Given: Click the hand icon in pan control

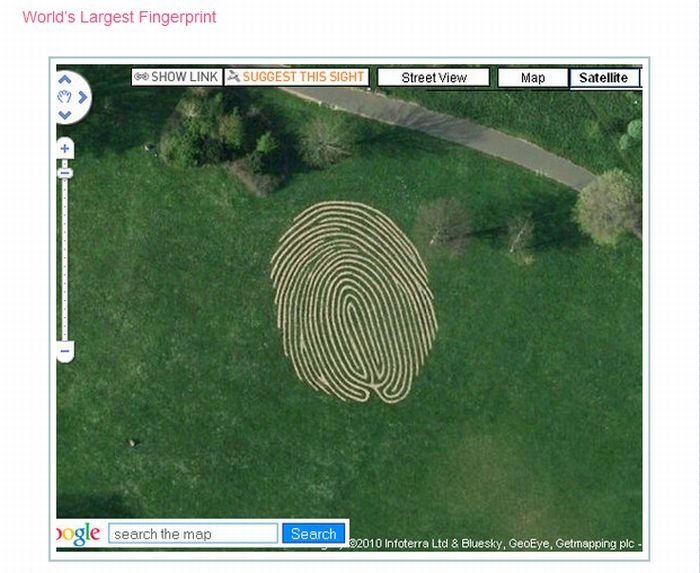Looking at the screenshot, I should point(65,97).
